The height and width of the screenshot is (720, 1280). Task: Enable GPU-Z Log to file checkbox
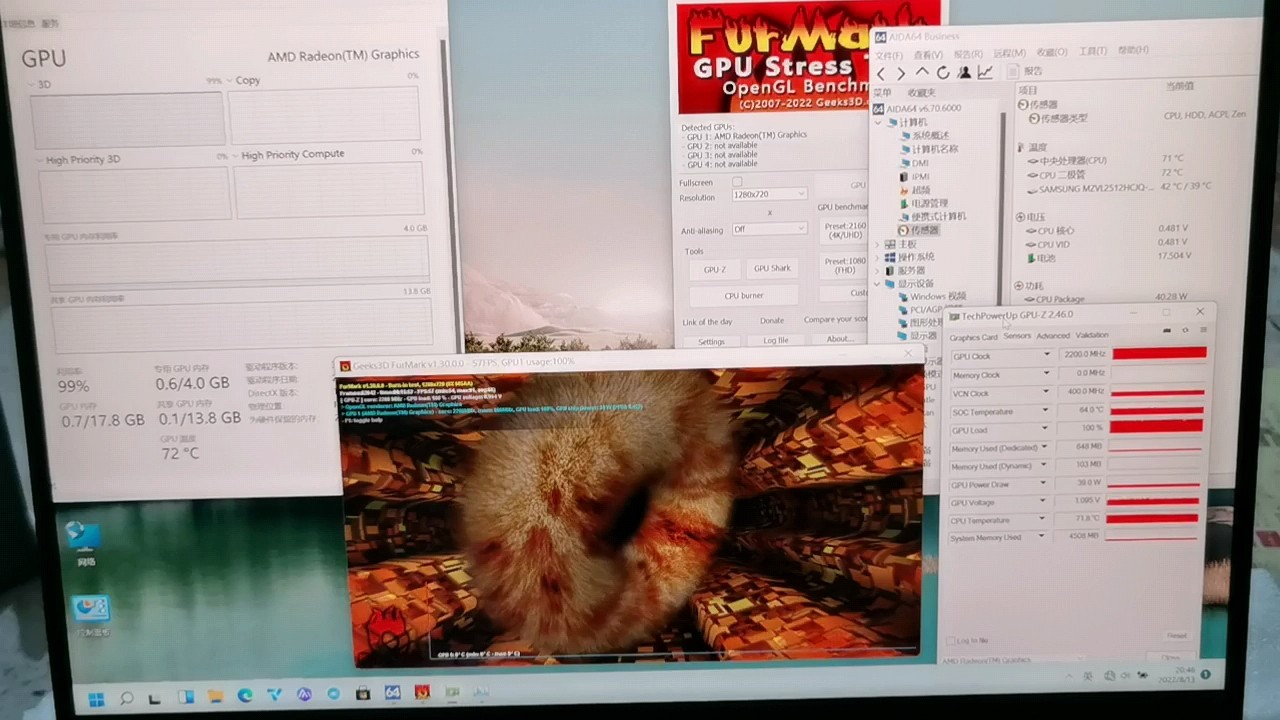pyautogui.click(x=951, y=640)
